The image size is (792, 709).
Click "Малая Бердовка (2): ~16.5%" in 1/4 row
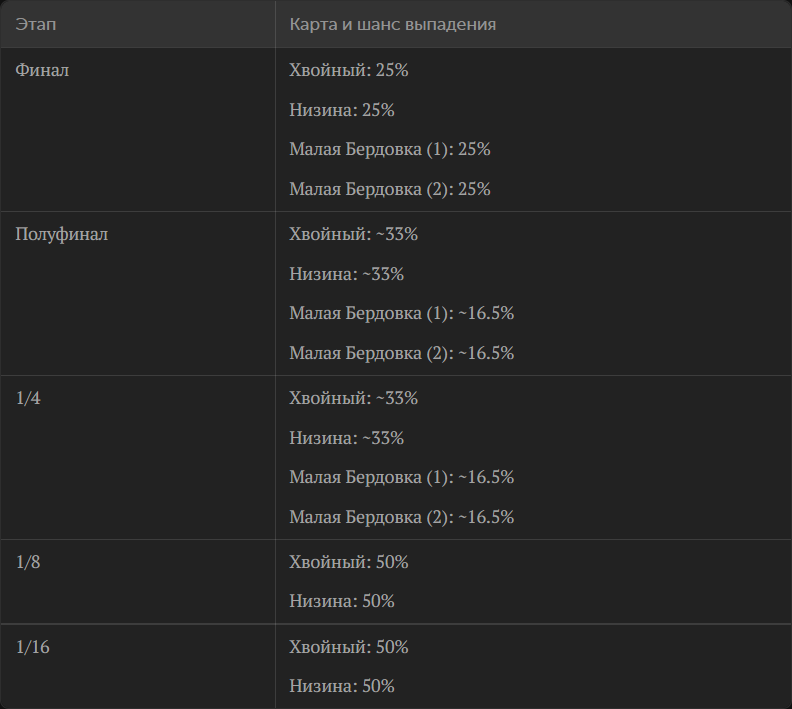[402, 517]
